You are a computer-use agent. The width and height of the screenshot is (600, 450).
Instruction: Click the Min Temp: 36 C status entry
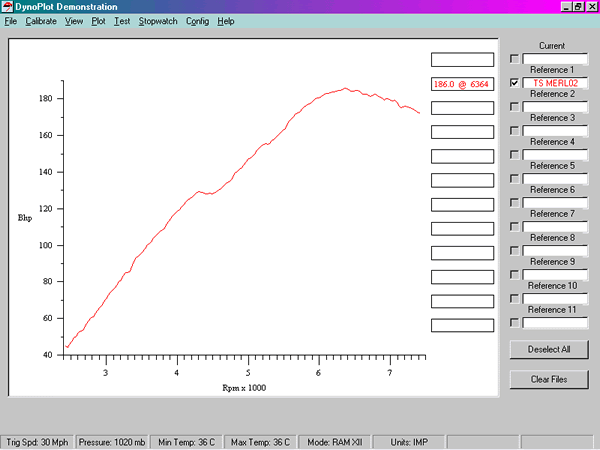coord(186,442)
